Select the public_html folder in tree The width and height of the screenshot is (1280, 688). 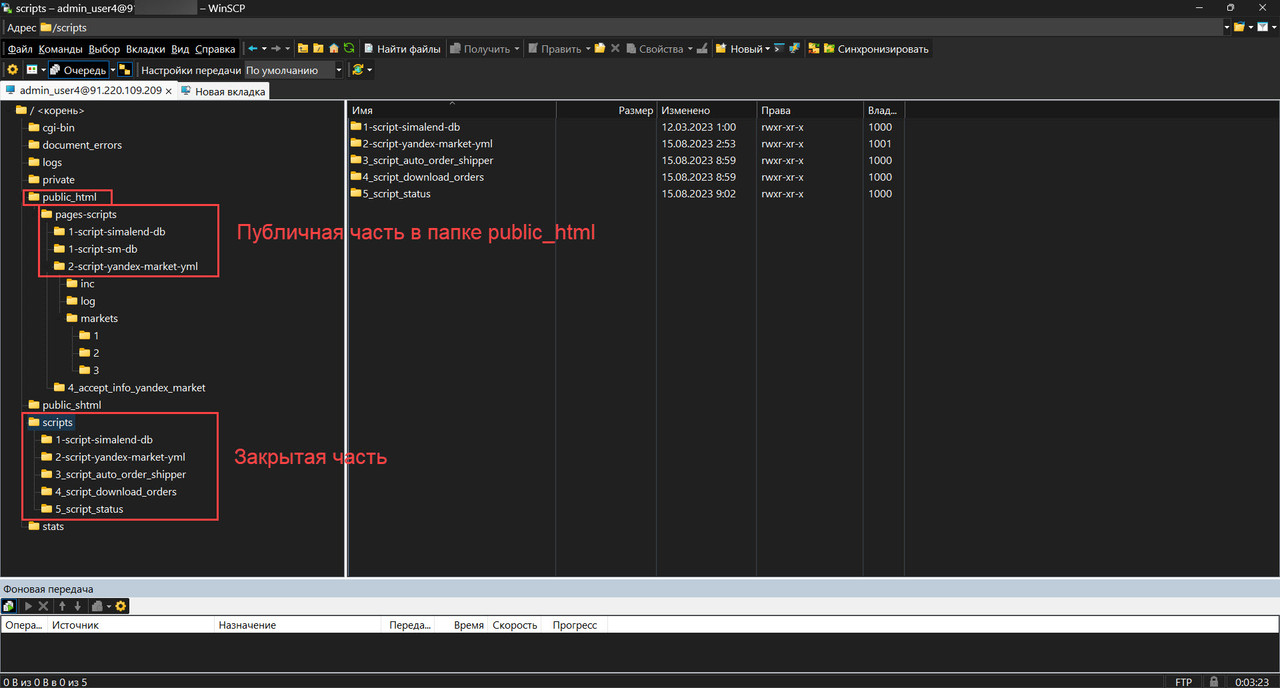69,197
